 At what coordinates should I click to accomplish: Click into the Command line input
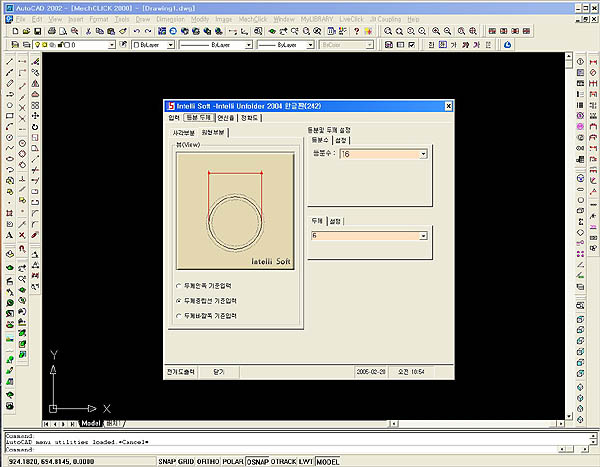[x=281, y=449]
